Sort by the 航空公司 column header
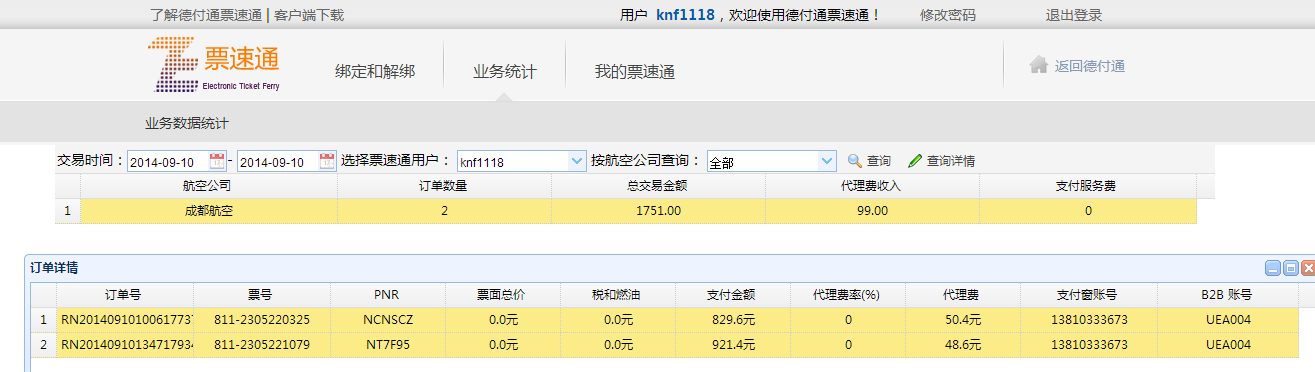The image size is (1315, 372). pos(208,186)
